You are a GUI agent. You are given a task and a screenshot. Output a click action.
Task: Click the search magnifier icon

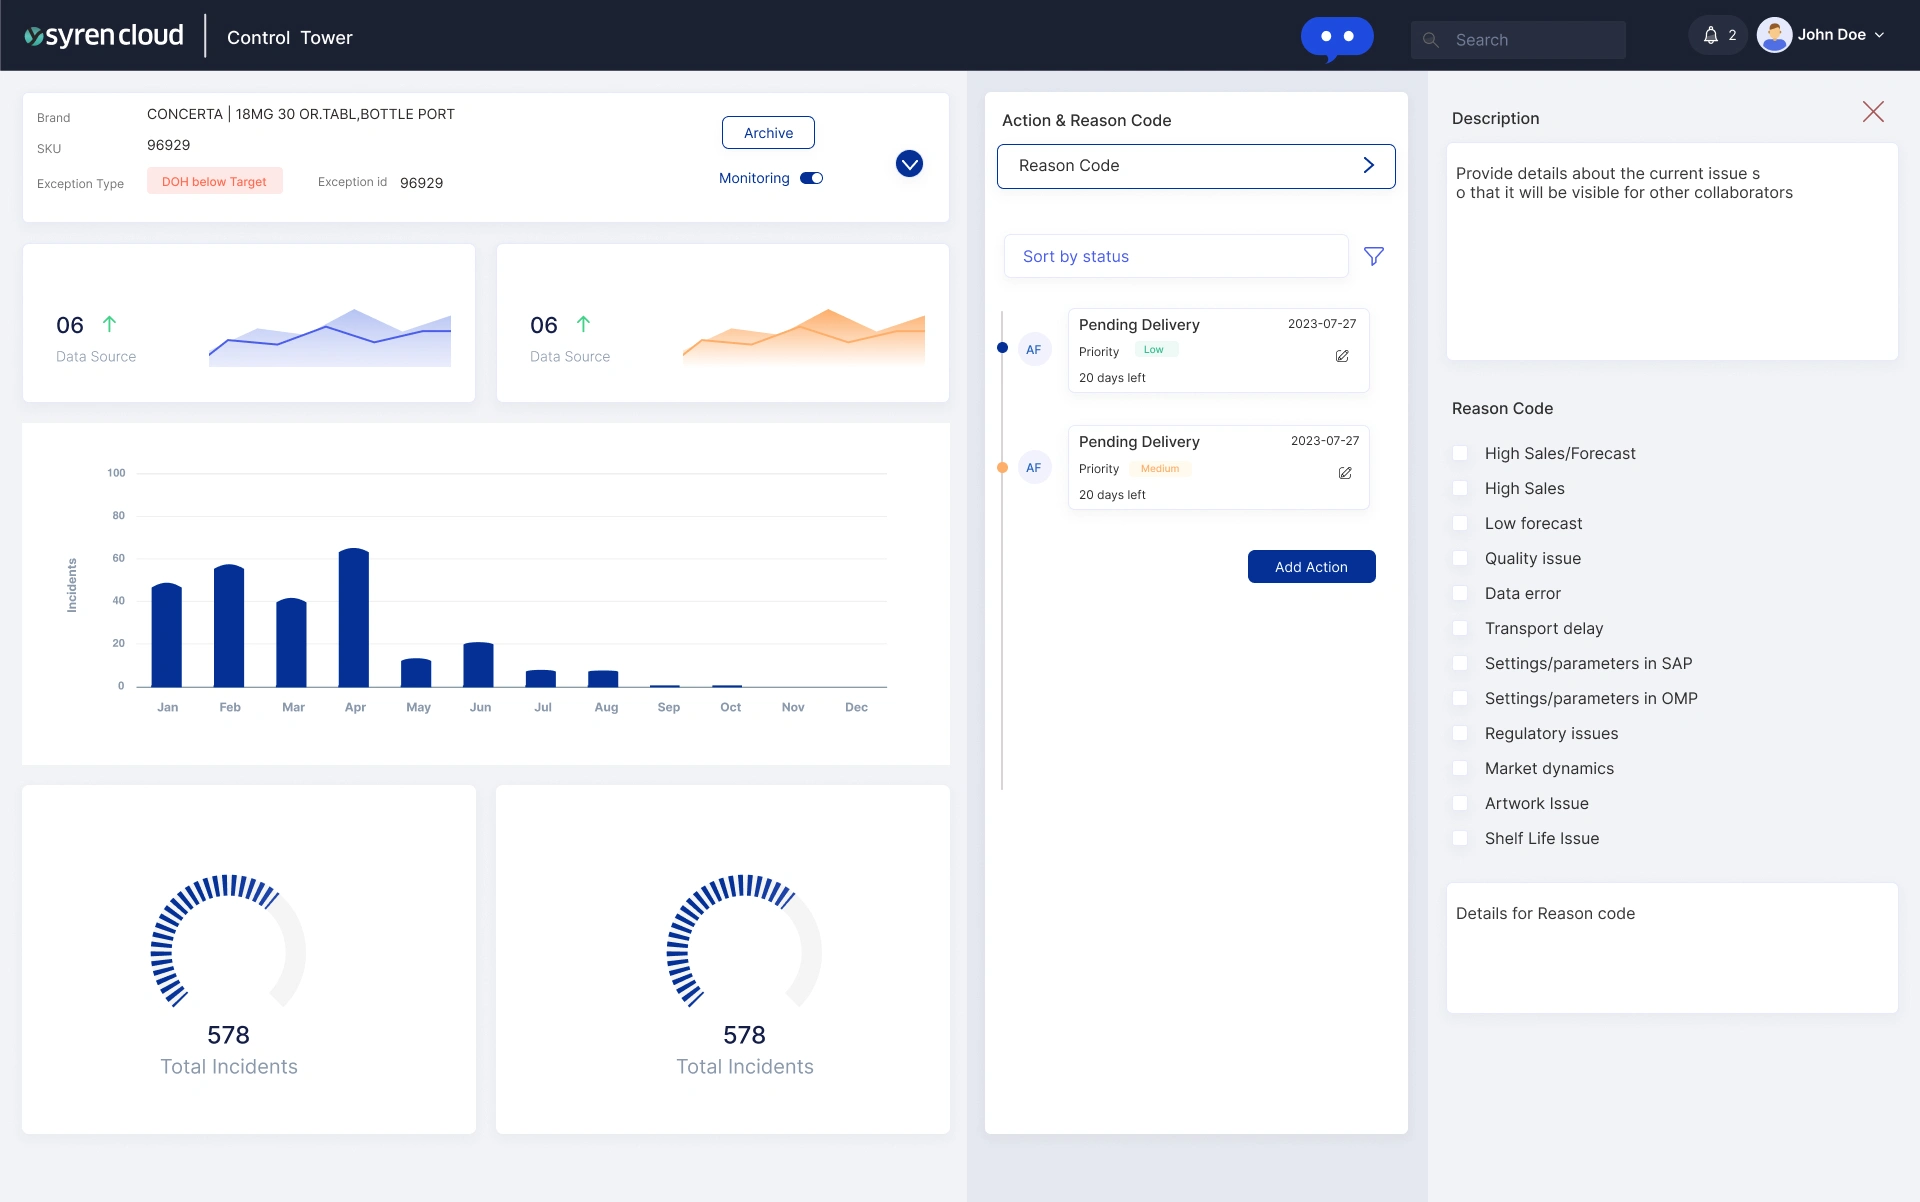coord(1431,40)
